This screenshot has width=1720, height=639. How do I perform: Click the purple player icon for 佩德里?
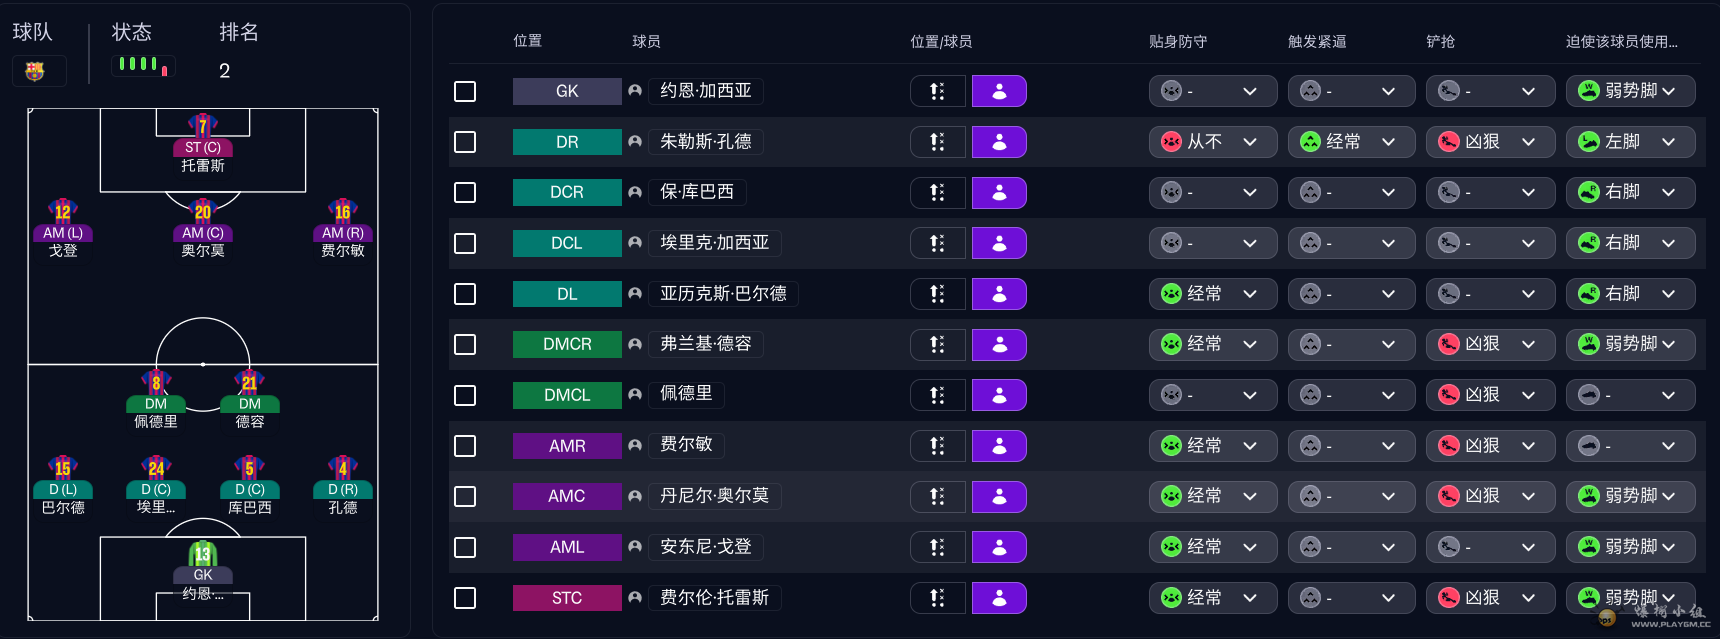click(x=999, y=395)
